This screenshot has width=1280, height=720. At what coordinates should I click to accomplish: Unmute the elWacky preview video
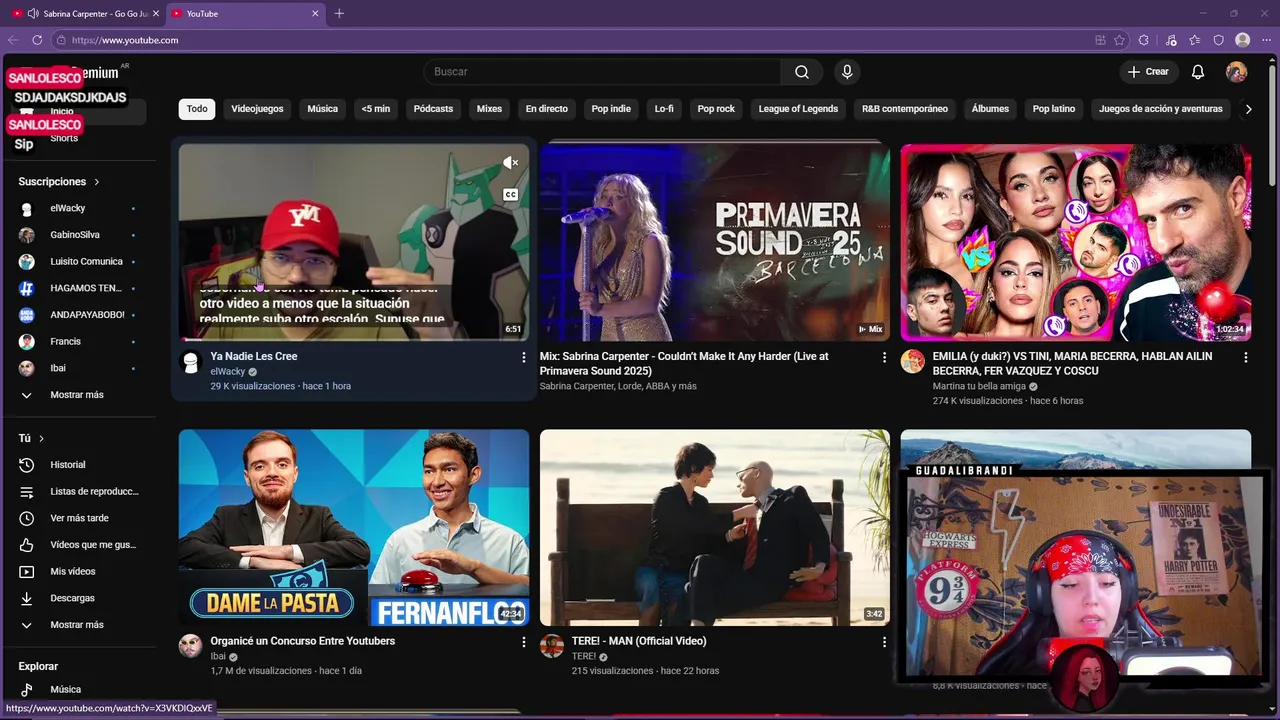(510, 163)
